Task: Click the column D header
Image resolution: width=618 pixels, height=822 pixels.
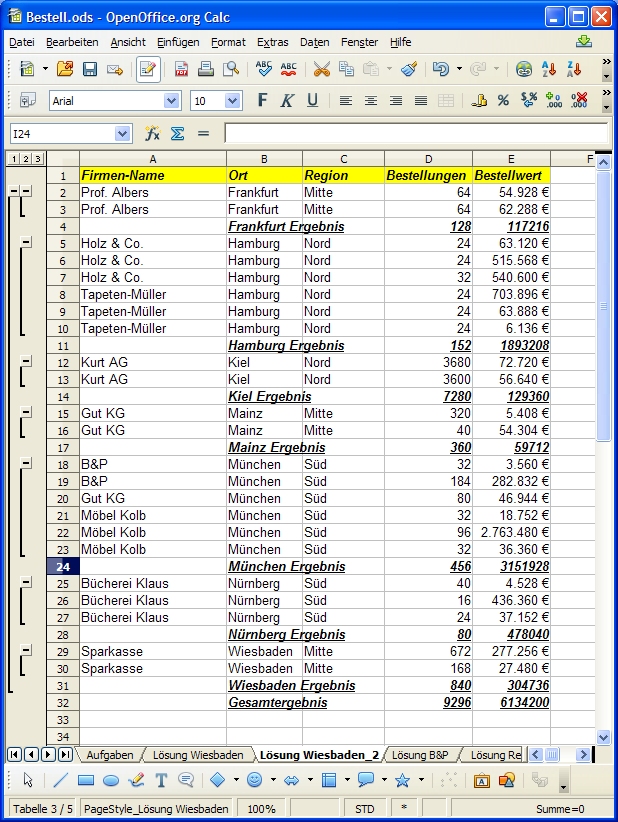Action: click(428, 159)
